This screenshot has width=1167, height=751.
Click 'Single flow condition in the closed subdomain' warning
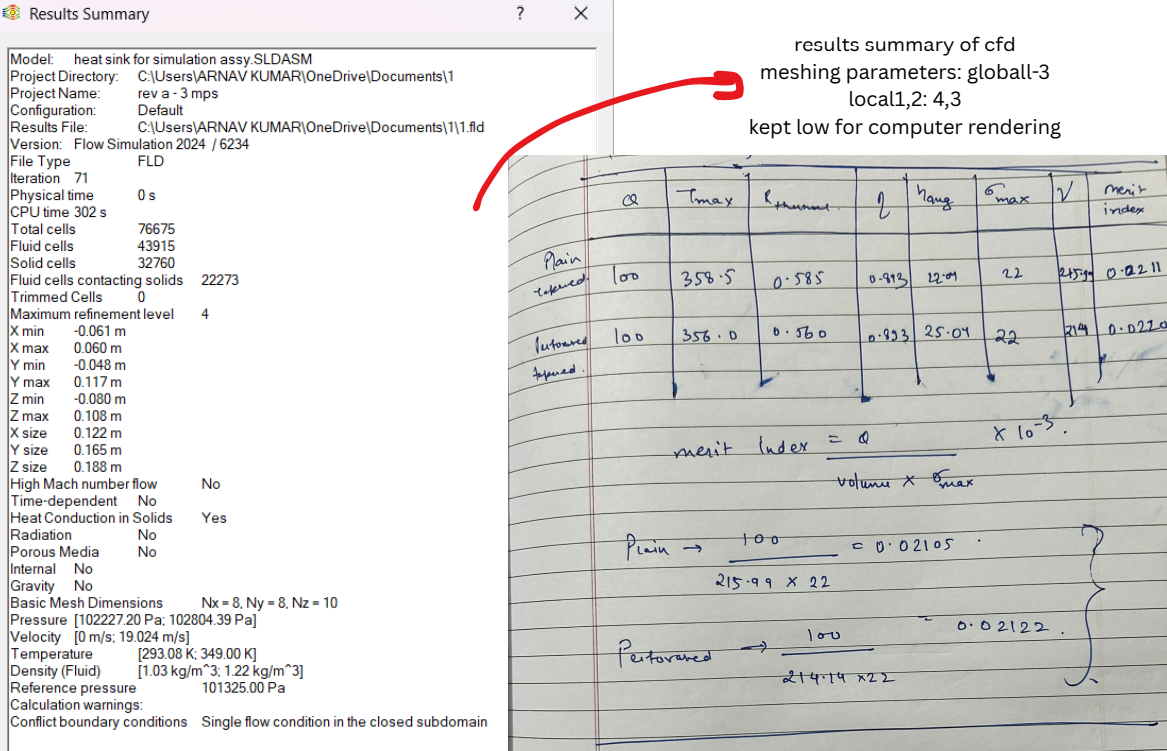(x=344, y=722)
